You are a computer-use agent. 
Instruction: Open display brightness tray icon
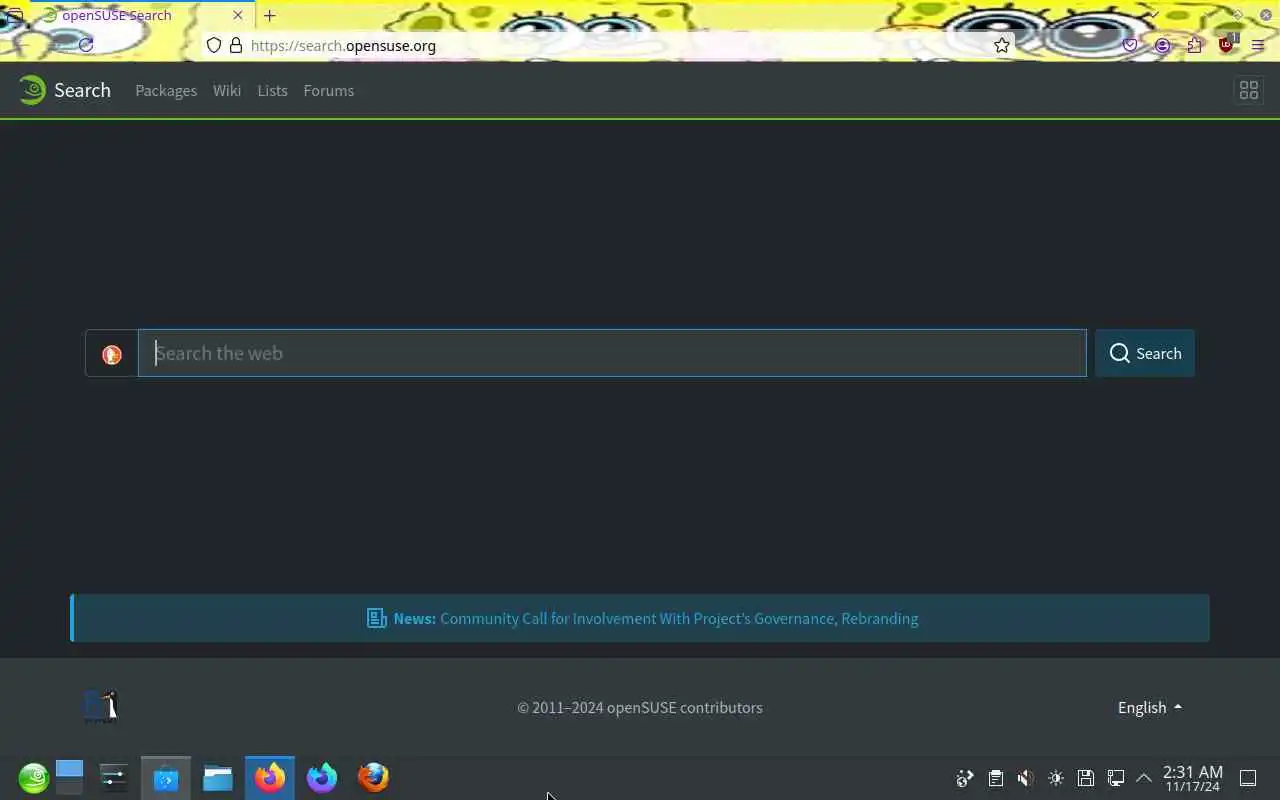pos(1056,778)
